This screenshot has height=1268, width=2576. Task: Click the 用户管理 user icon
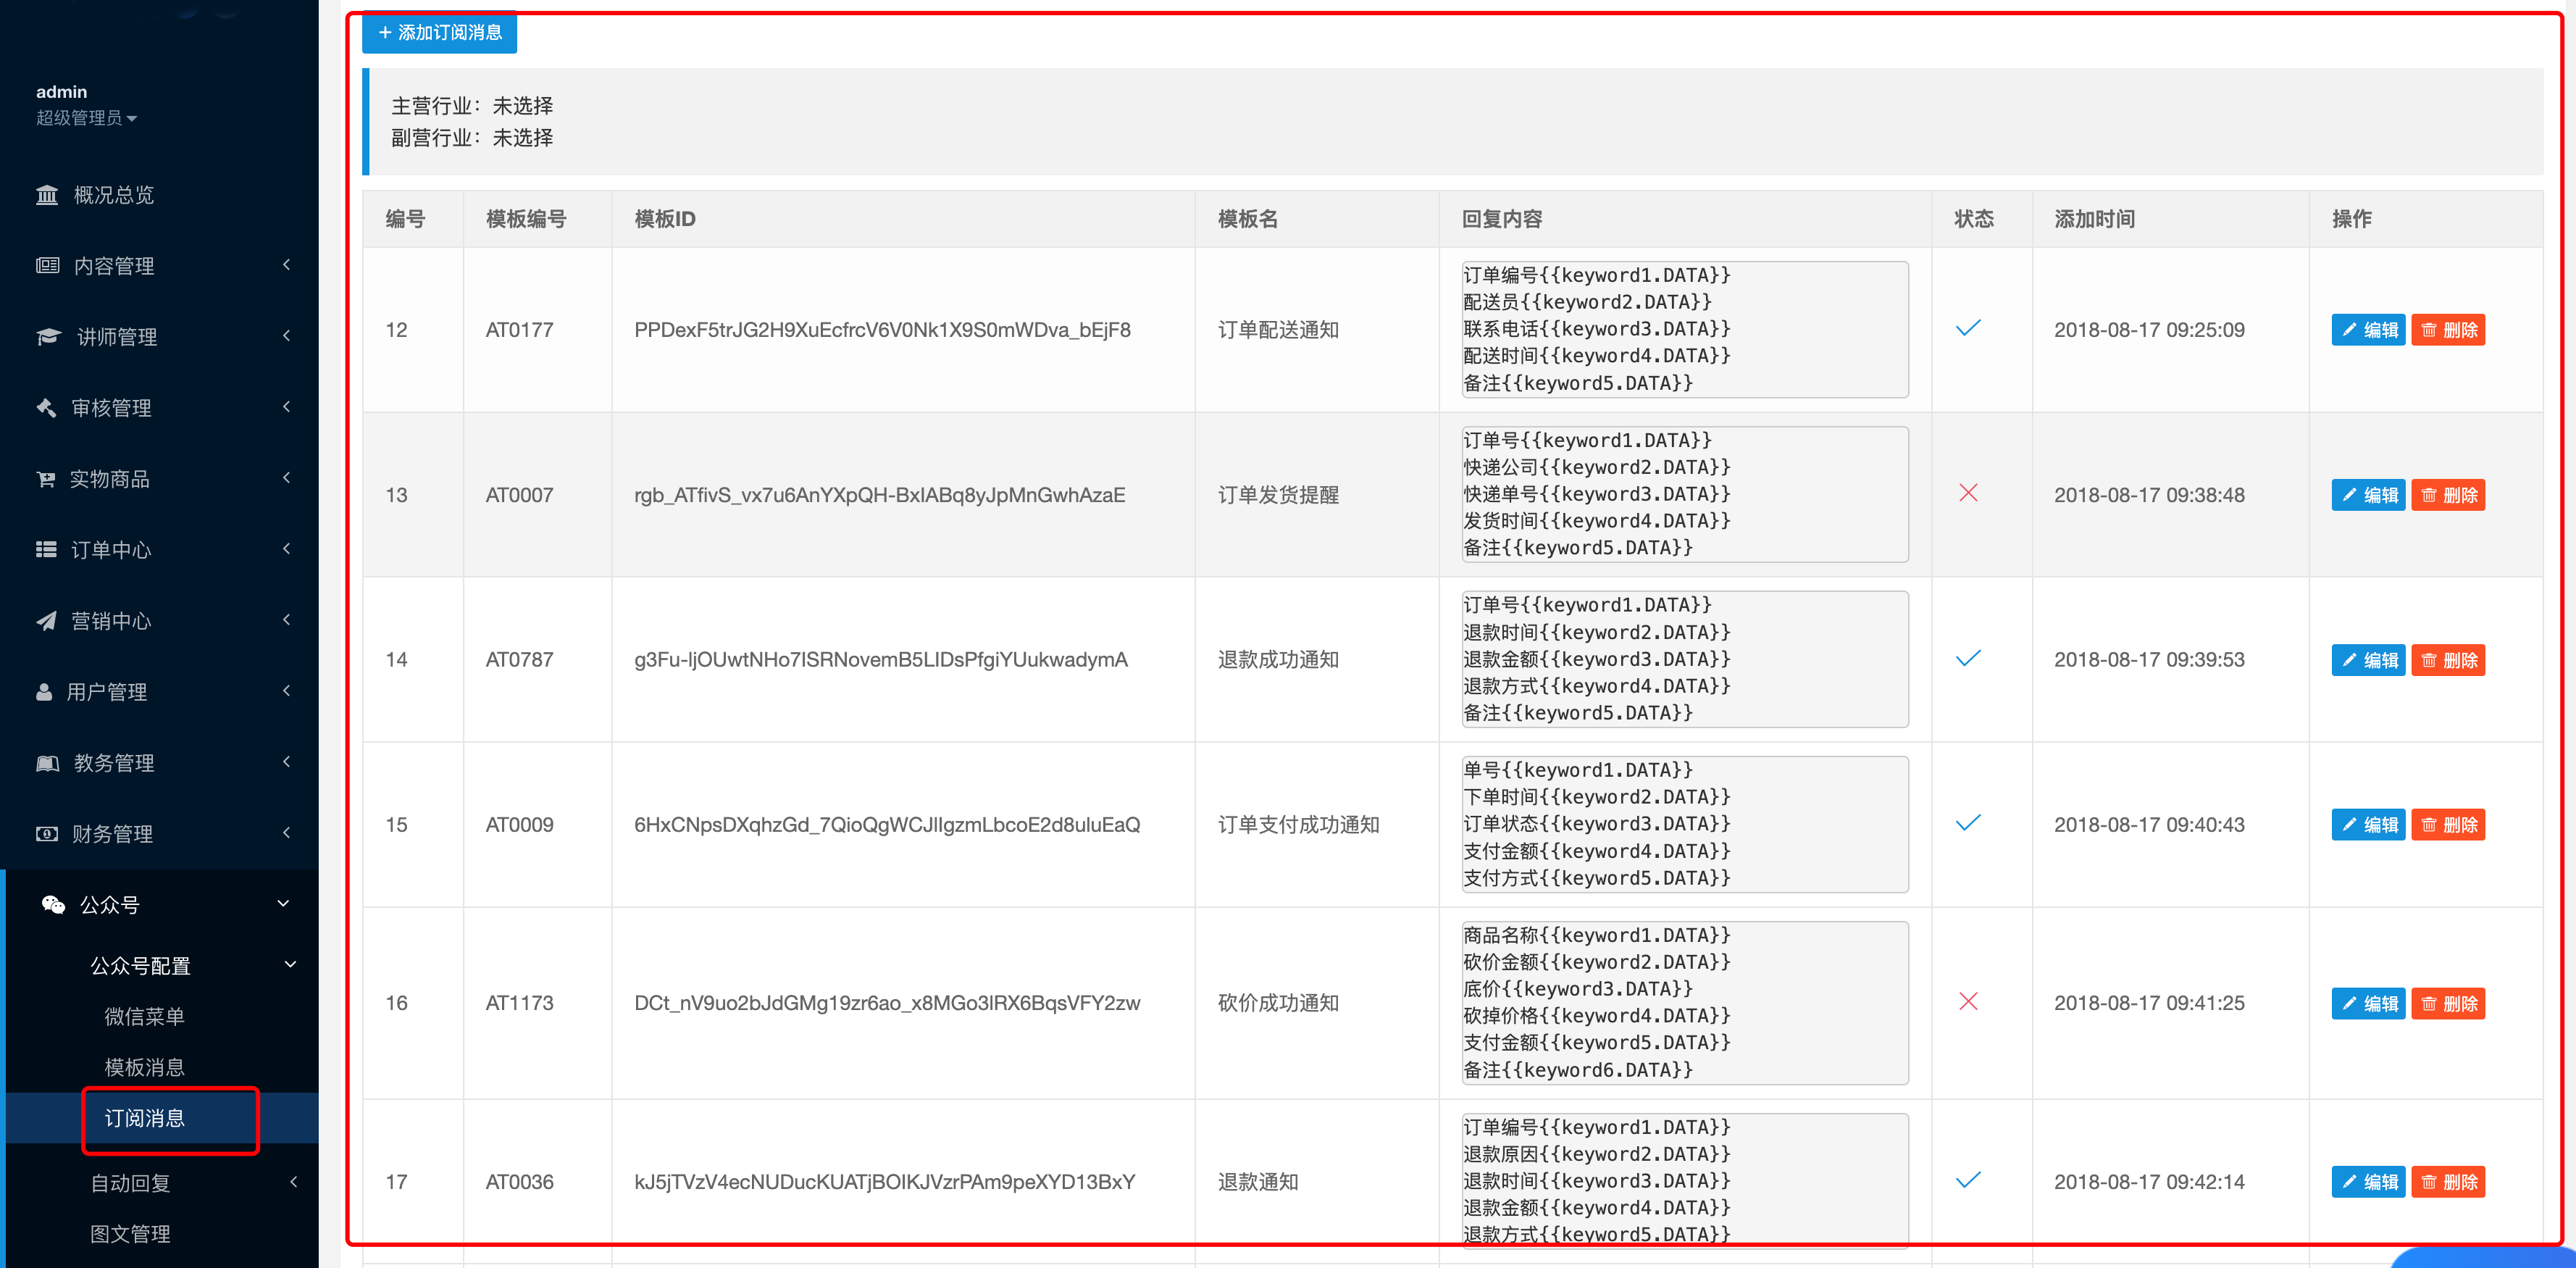tap(44, 691)
